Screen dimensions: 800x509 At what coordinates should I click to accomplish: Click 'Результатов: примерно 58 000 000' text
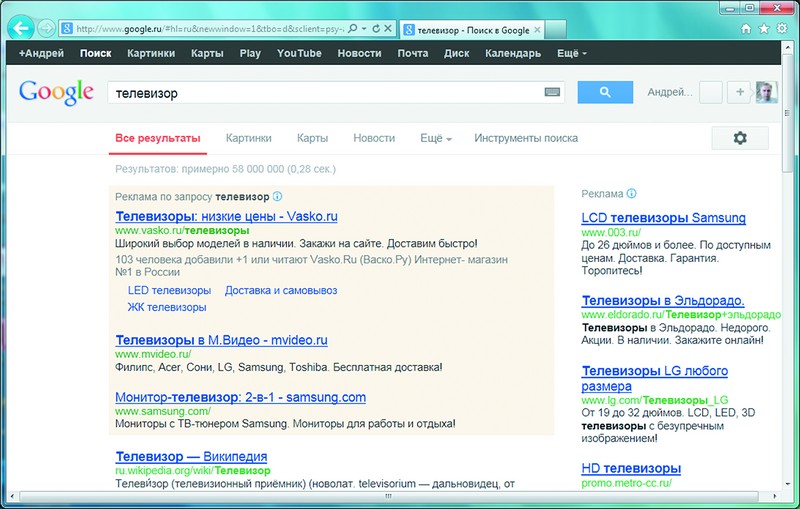pos(199,169)
